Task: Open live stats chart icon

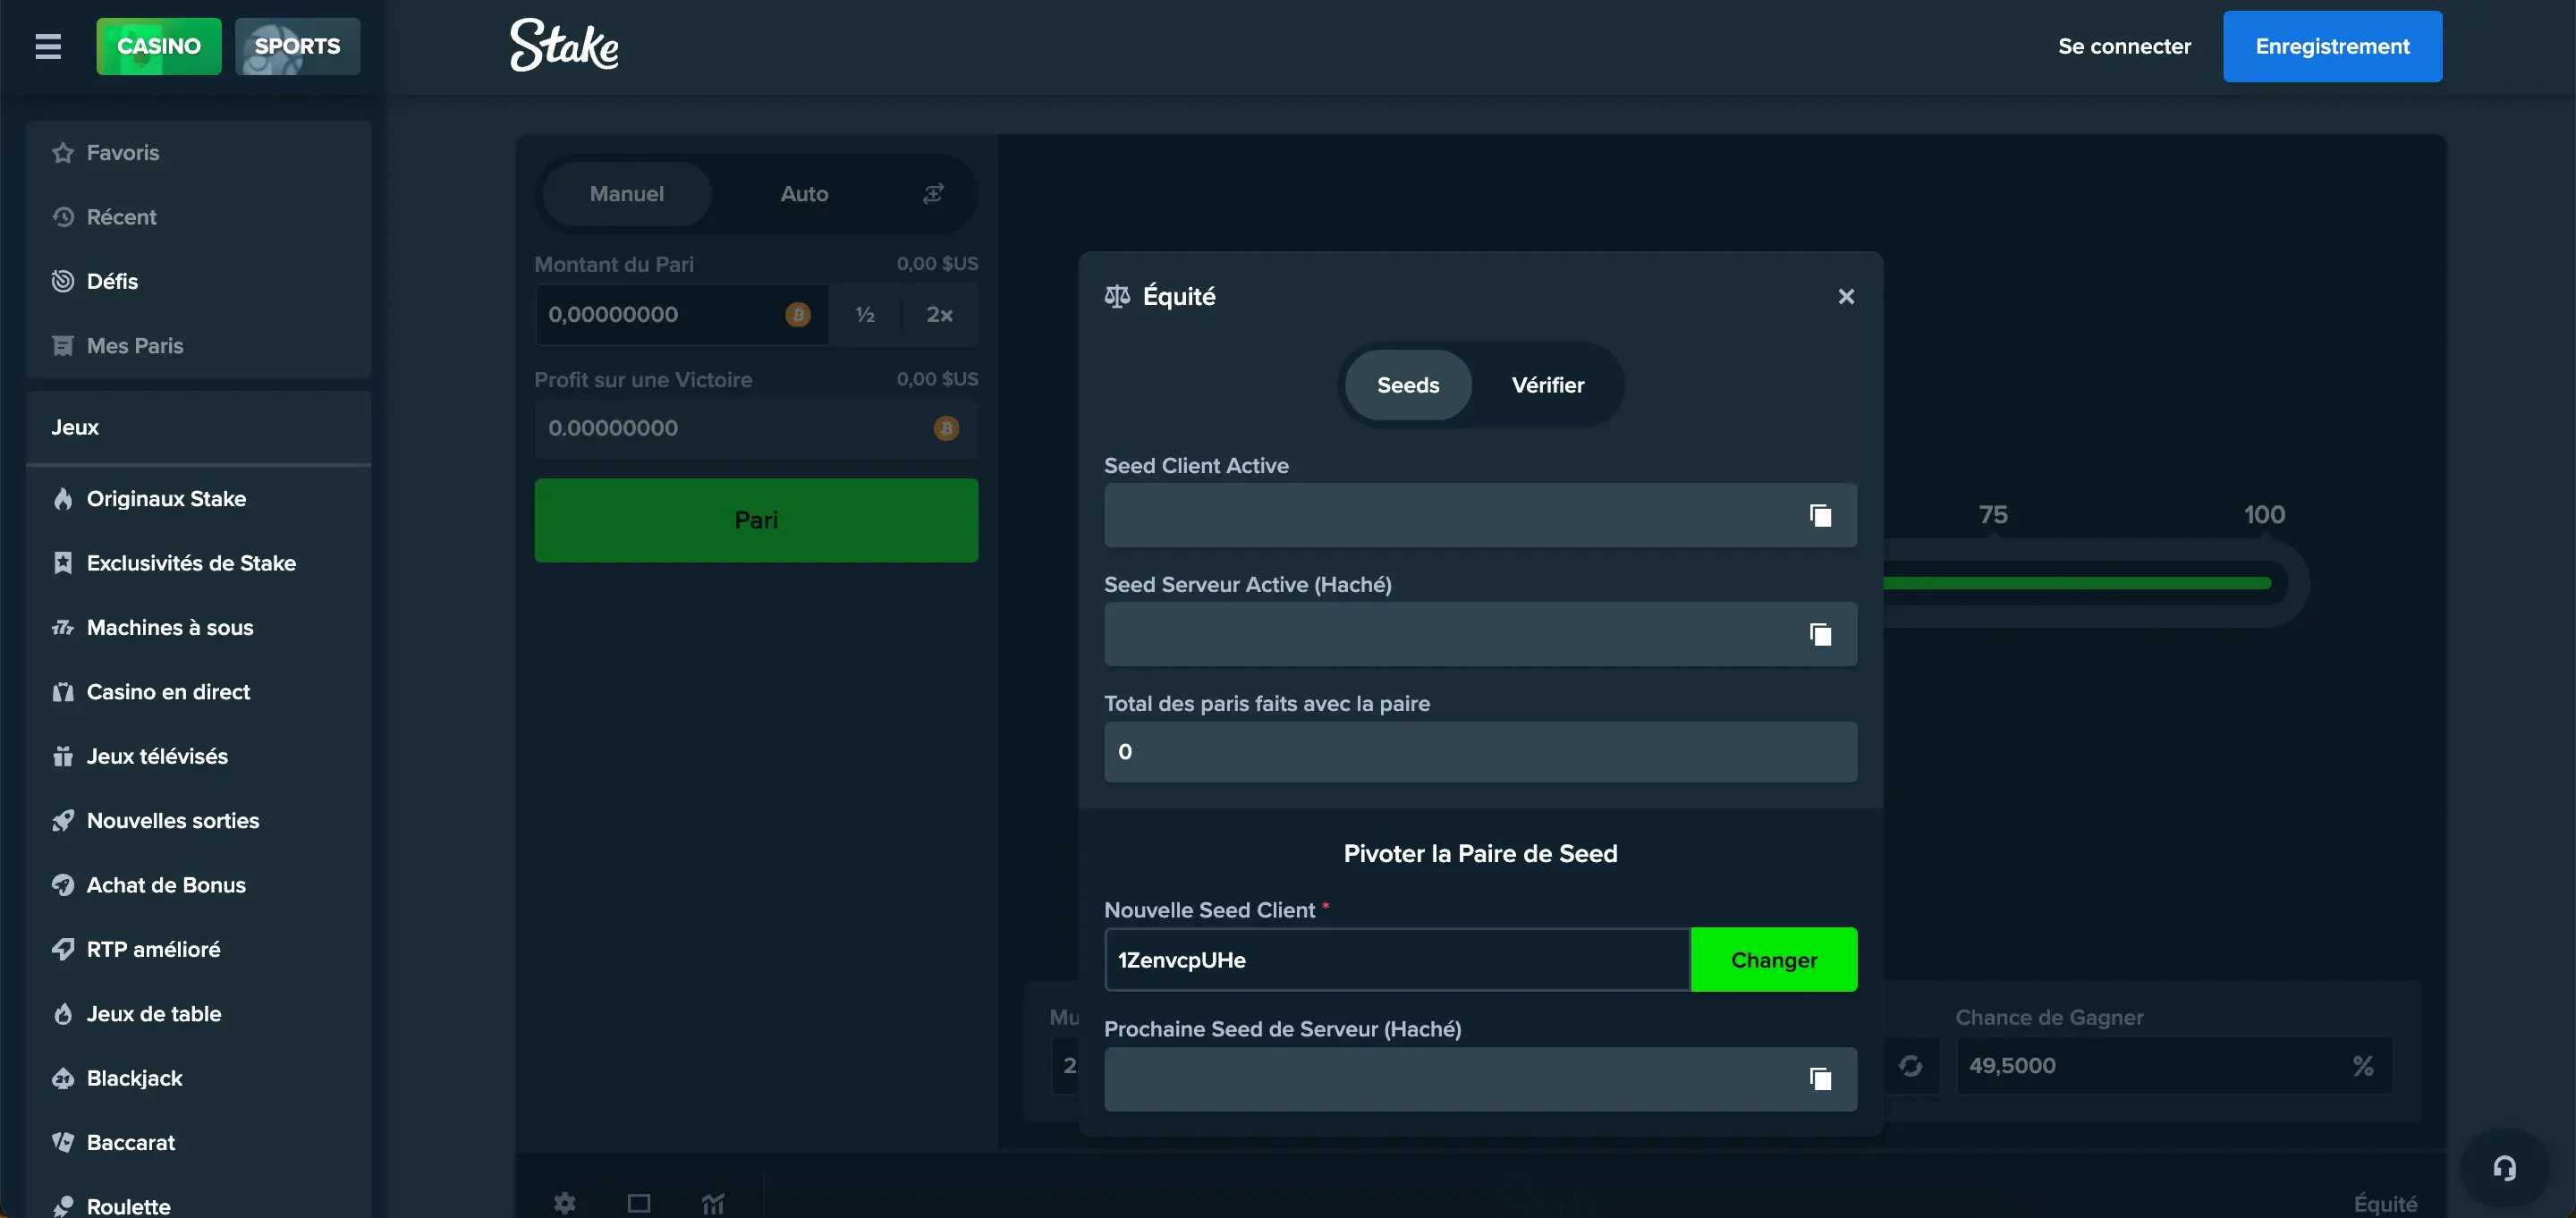Action: tap(713, 1203)
